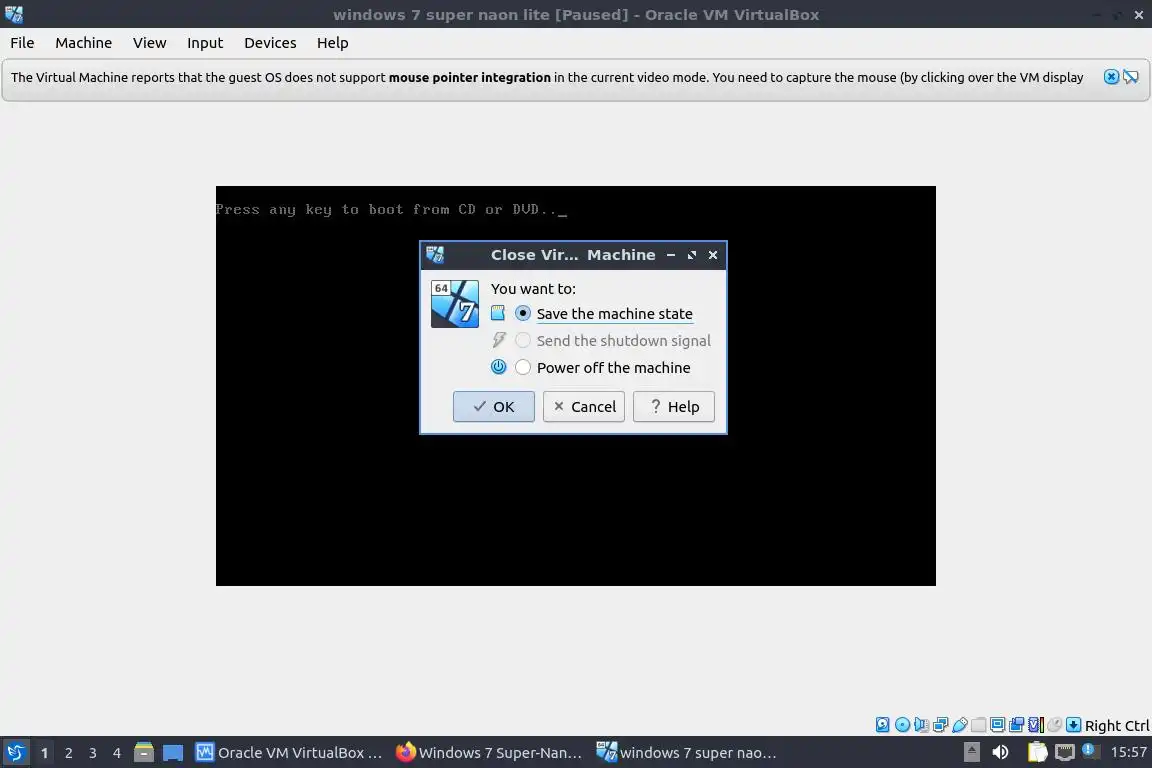1152x768 pixels.
Task: Open the clipboard manager tray icon
Action: (x=1037, y=752)
